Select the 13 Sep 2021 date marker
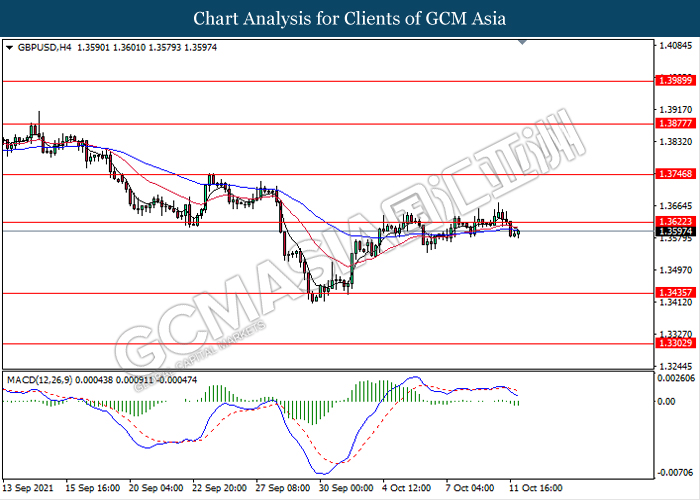The width and height of the screenshot is (700, 500). (x=28, y=488)
